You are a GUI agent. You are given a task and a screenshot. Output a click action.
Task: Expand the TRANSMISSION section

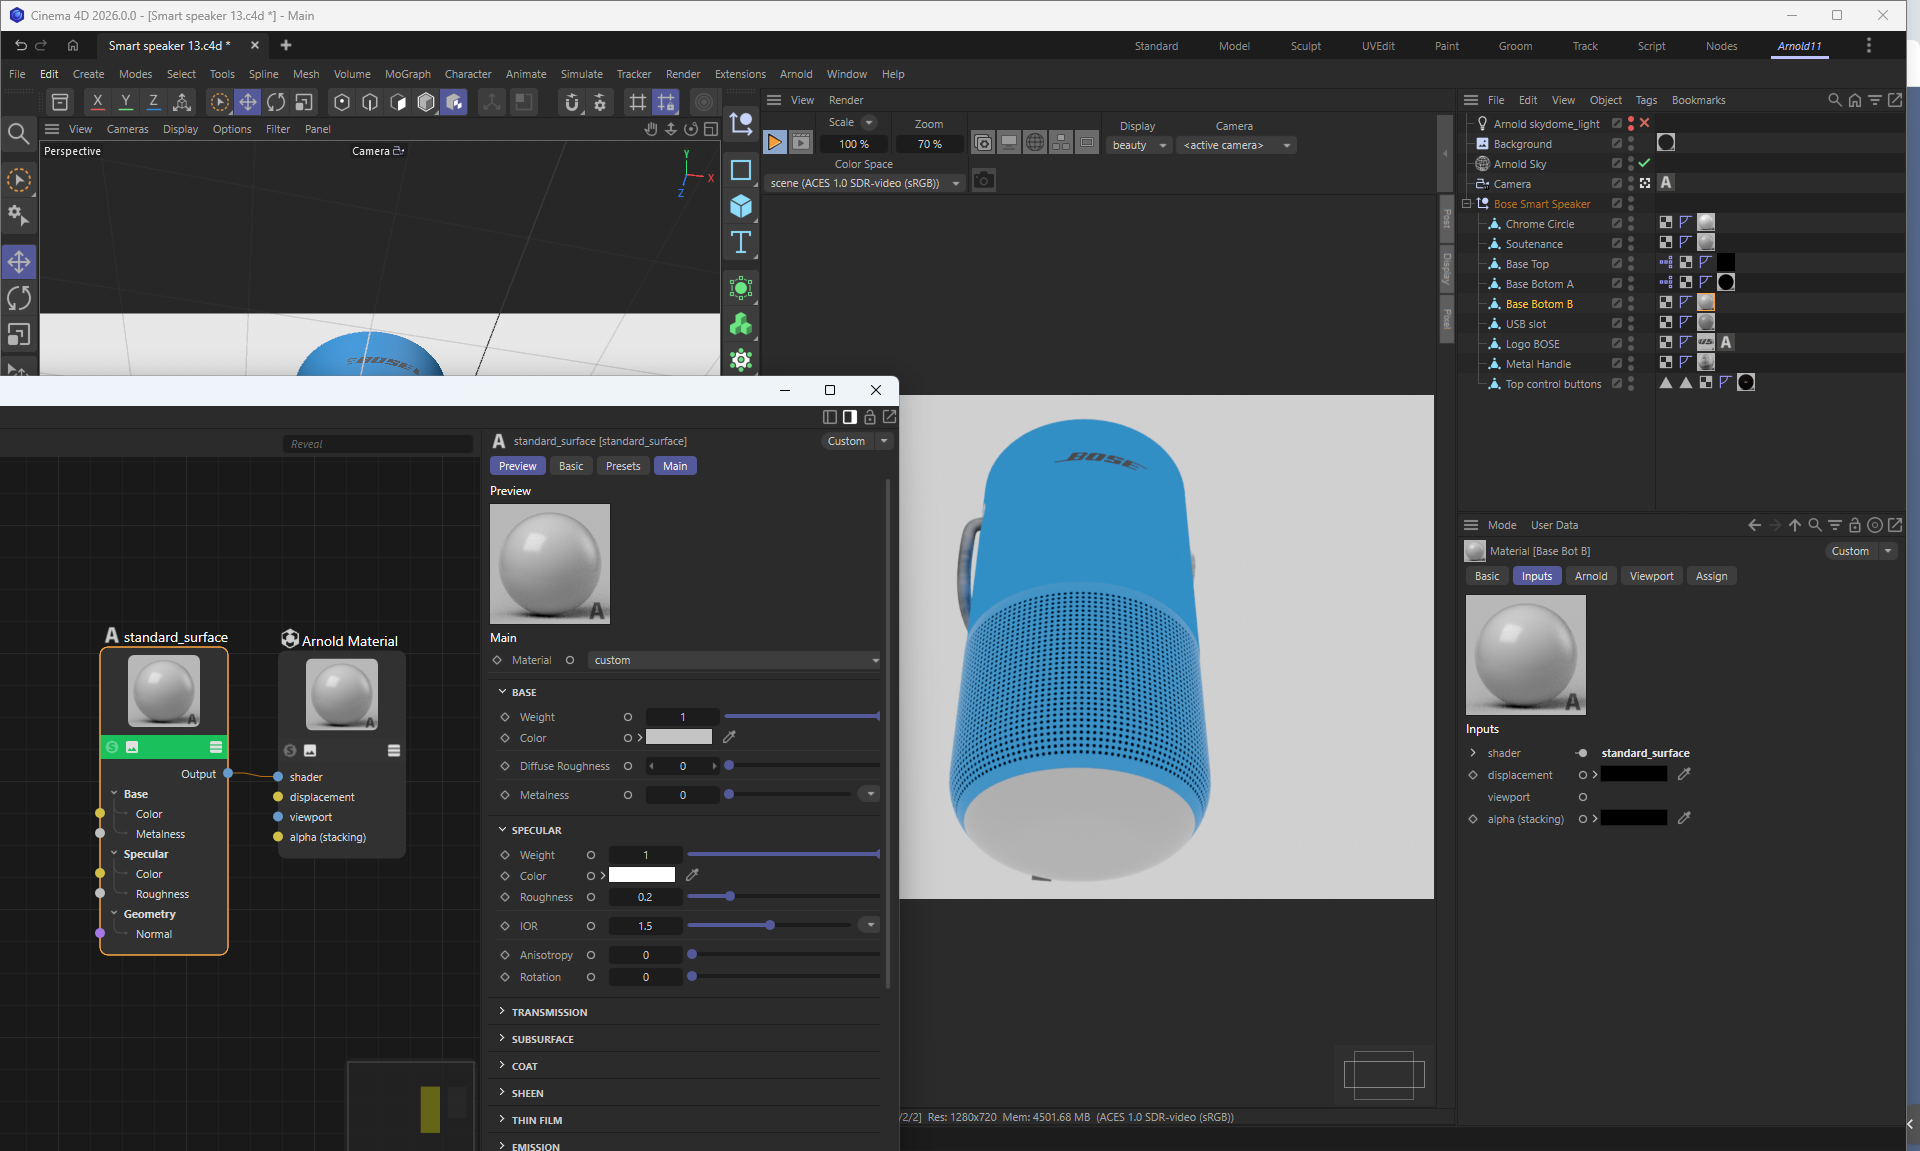tap(549, 1012)
